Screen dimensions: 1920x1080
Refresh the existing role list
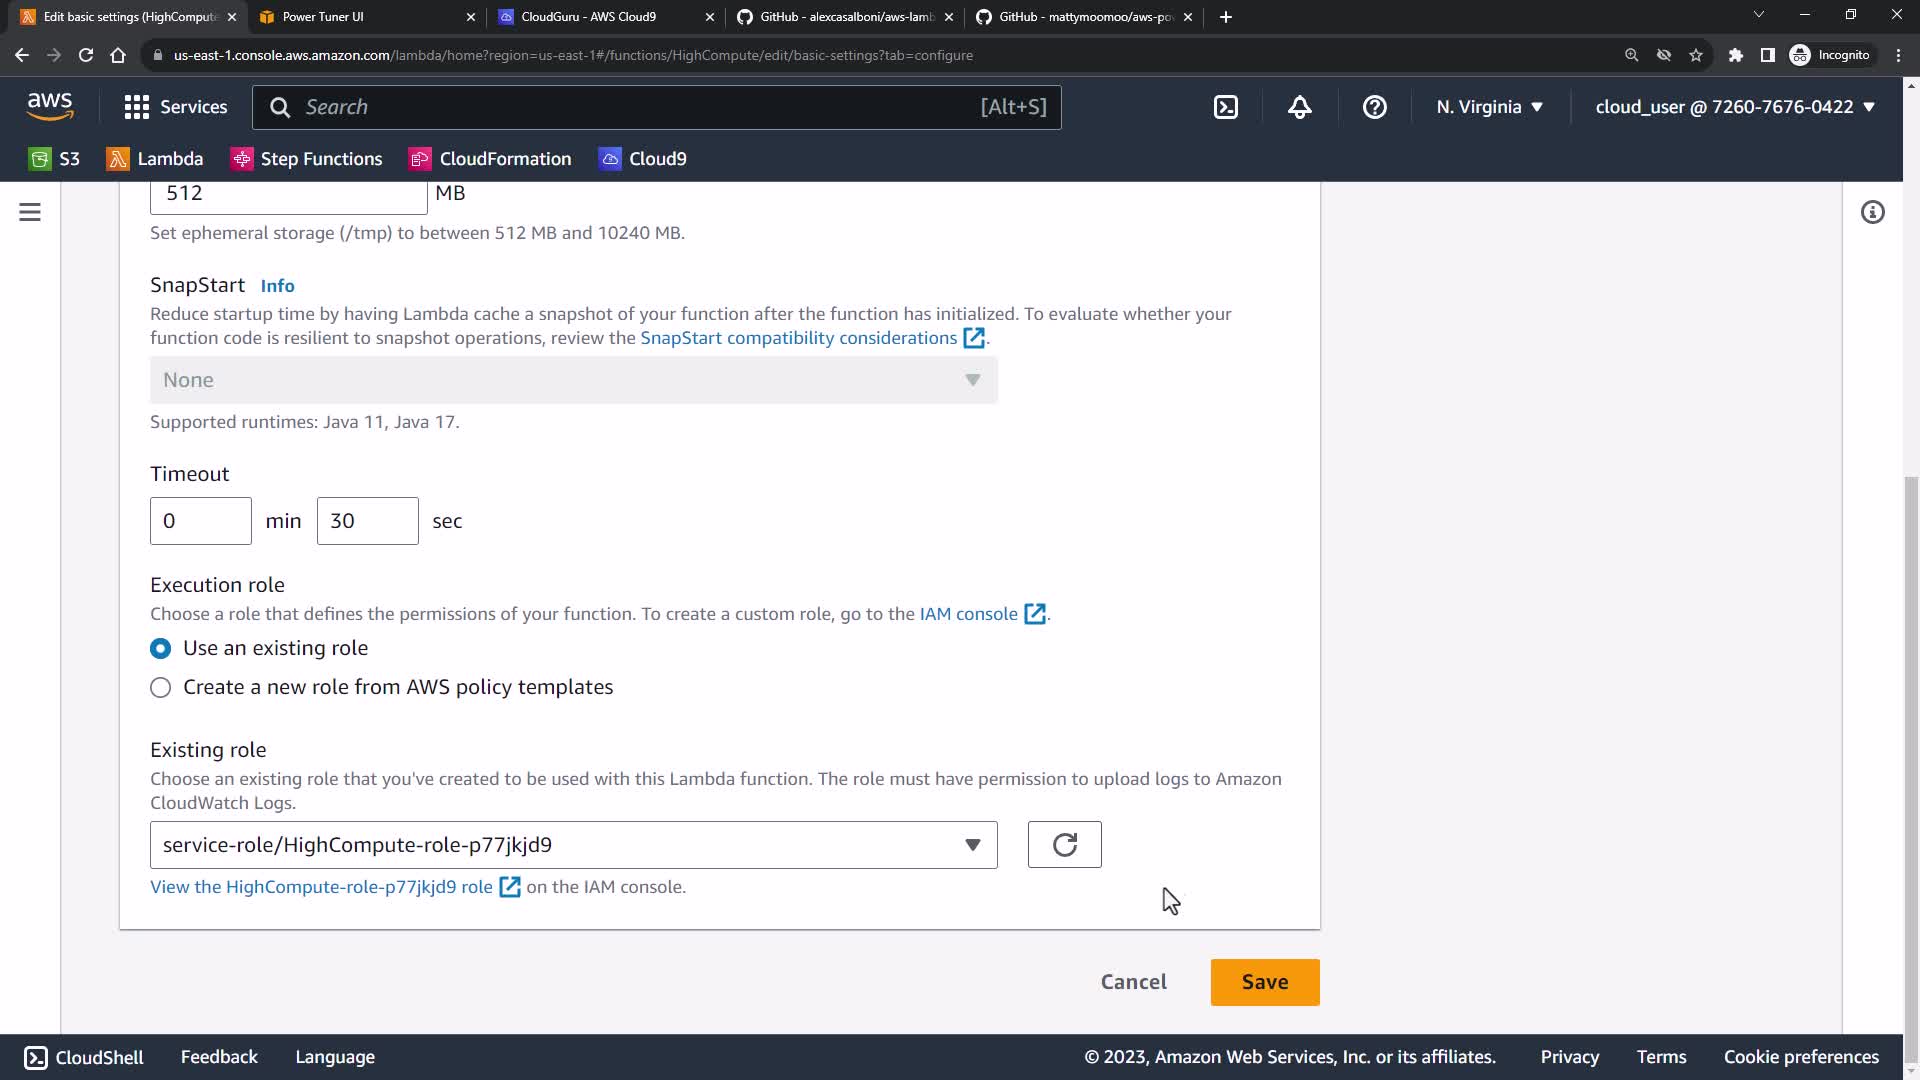click(1064, 845)
